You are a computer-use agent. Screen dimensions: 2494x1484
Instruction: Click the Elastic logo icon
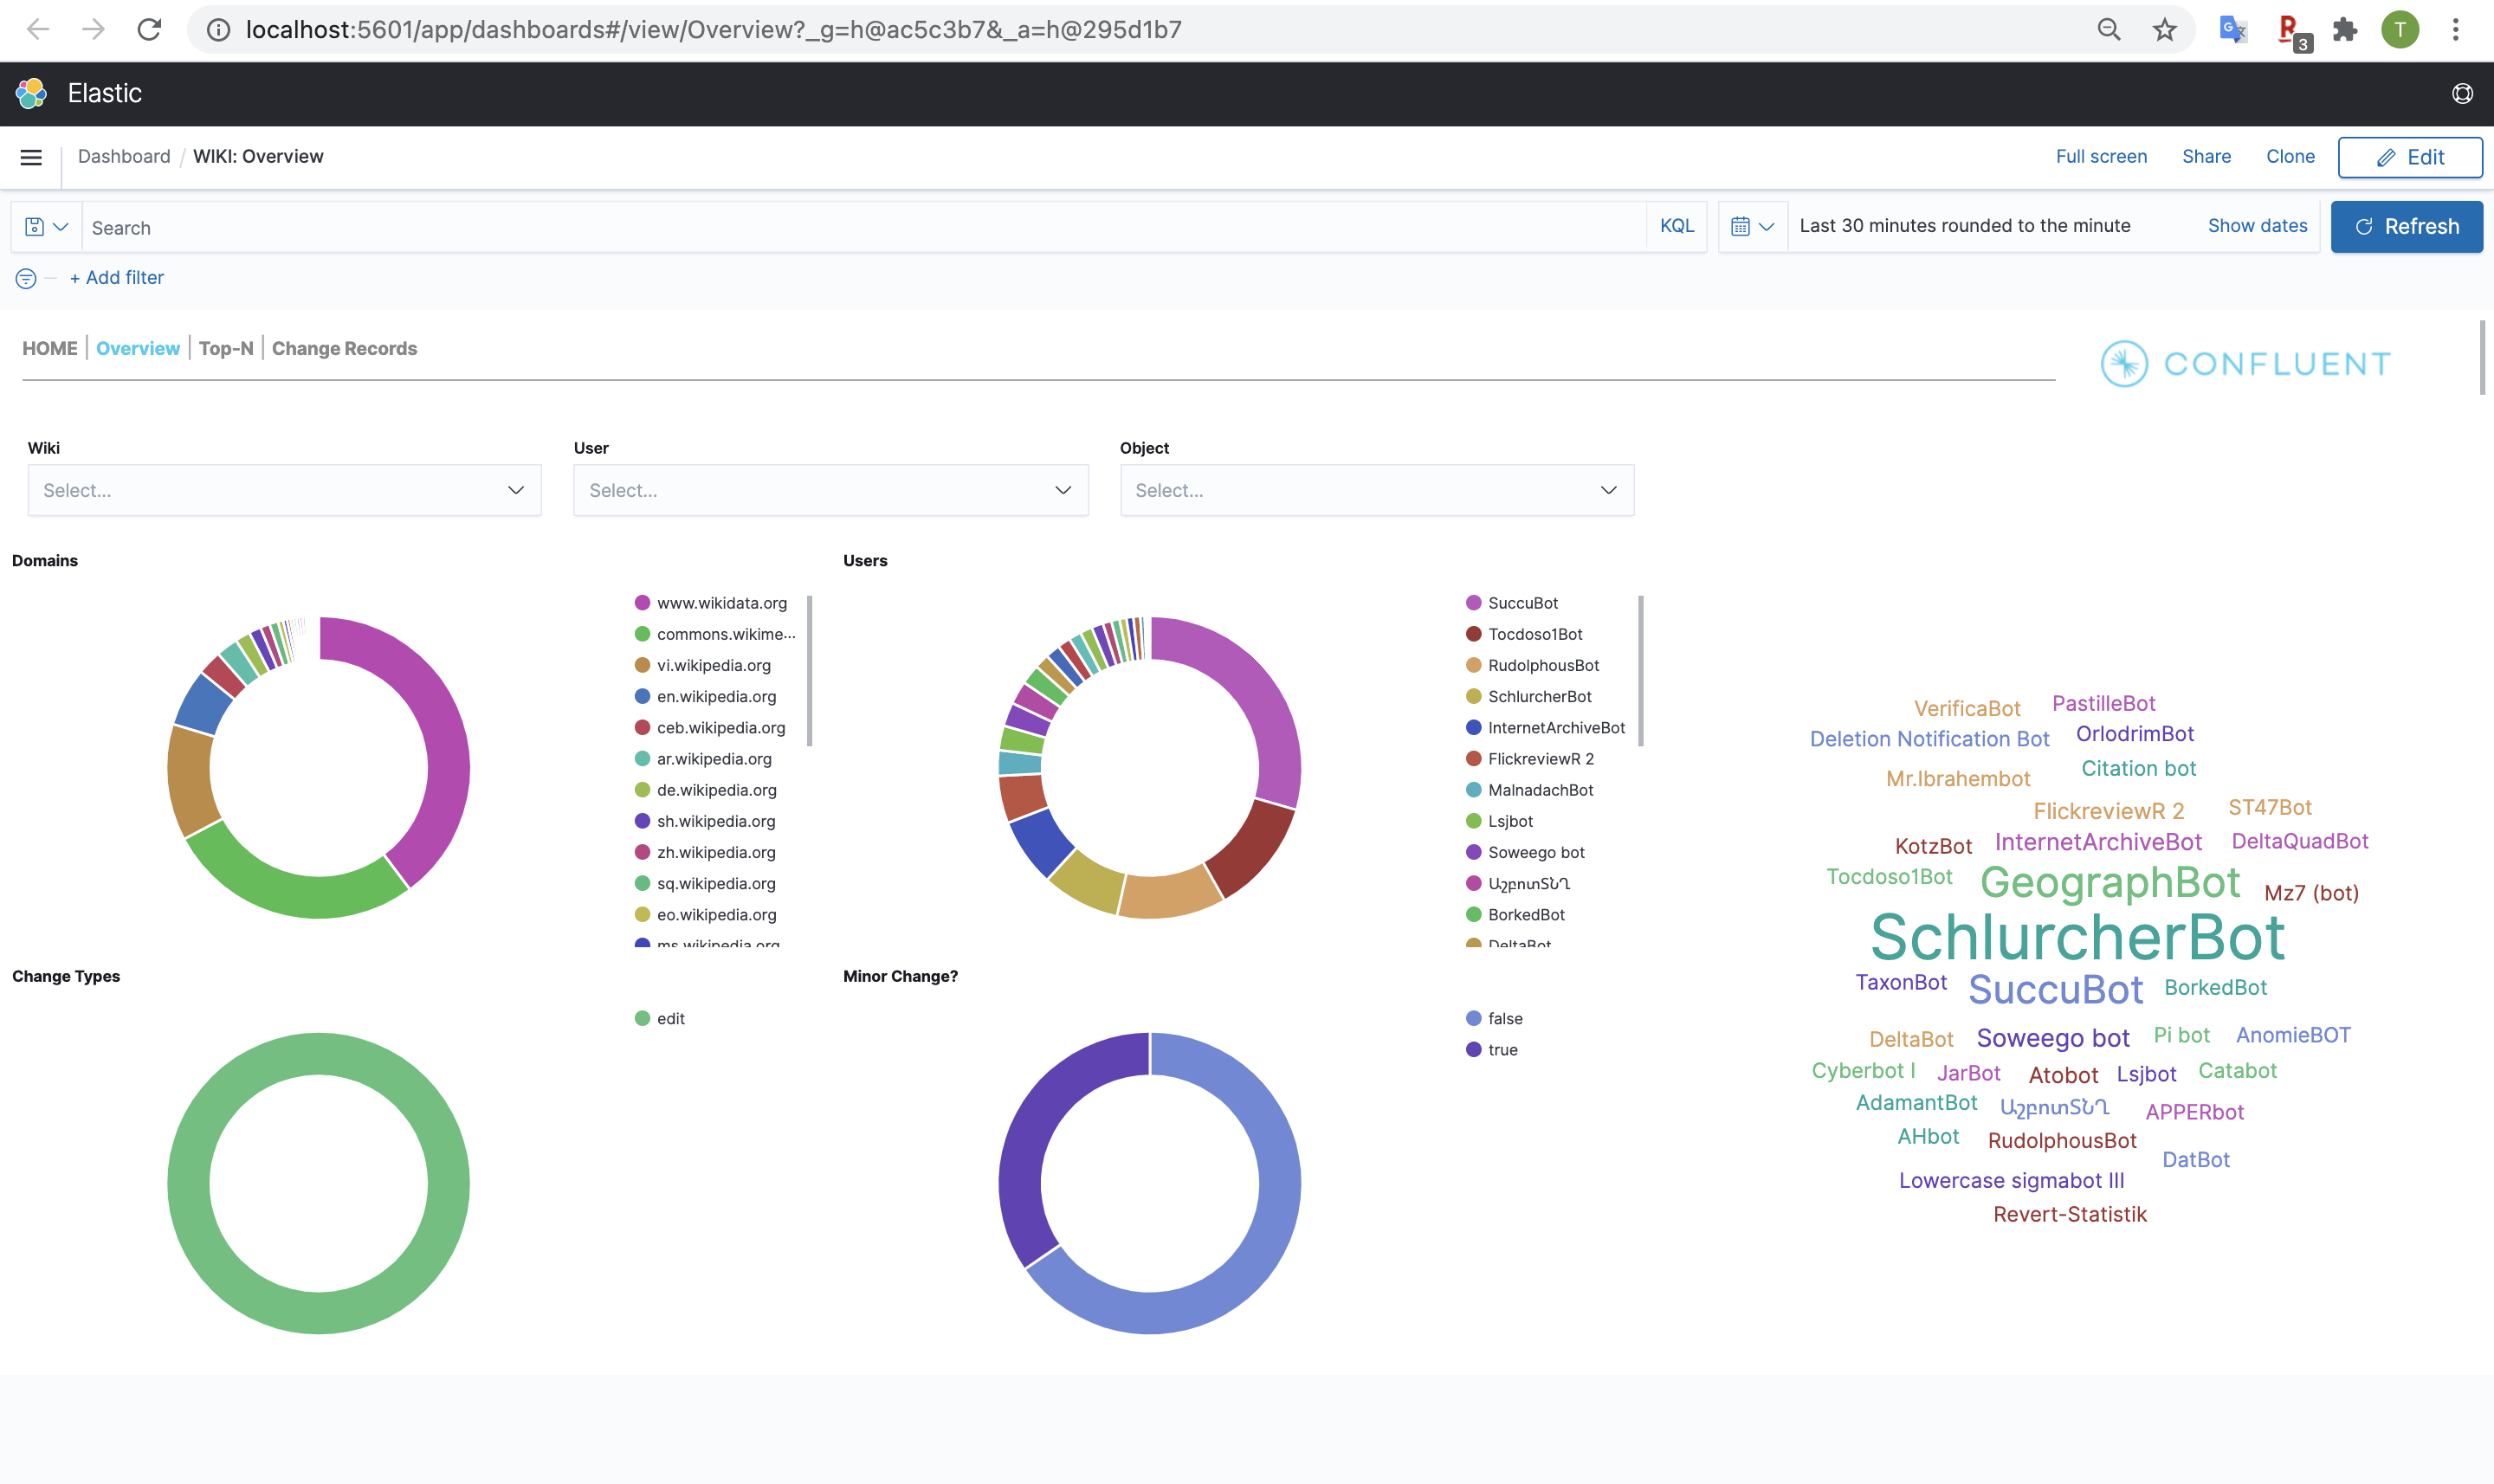click(x=31, y=93)
